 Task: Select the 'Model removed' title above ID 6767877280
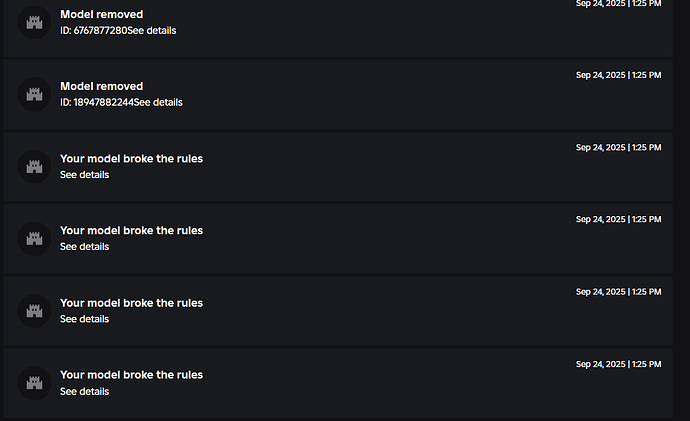point(101,15)
